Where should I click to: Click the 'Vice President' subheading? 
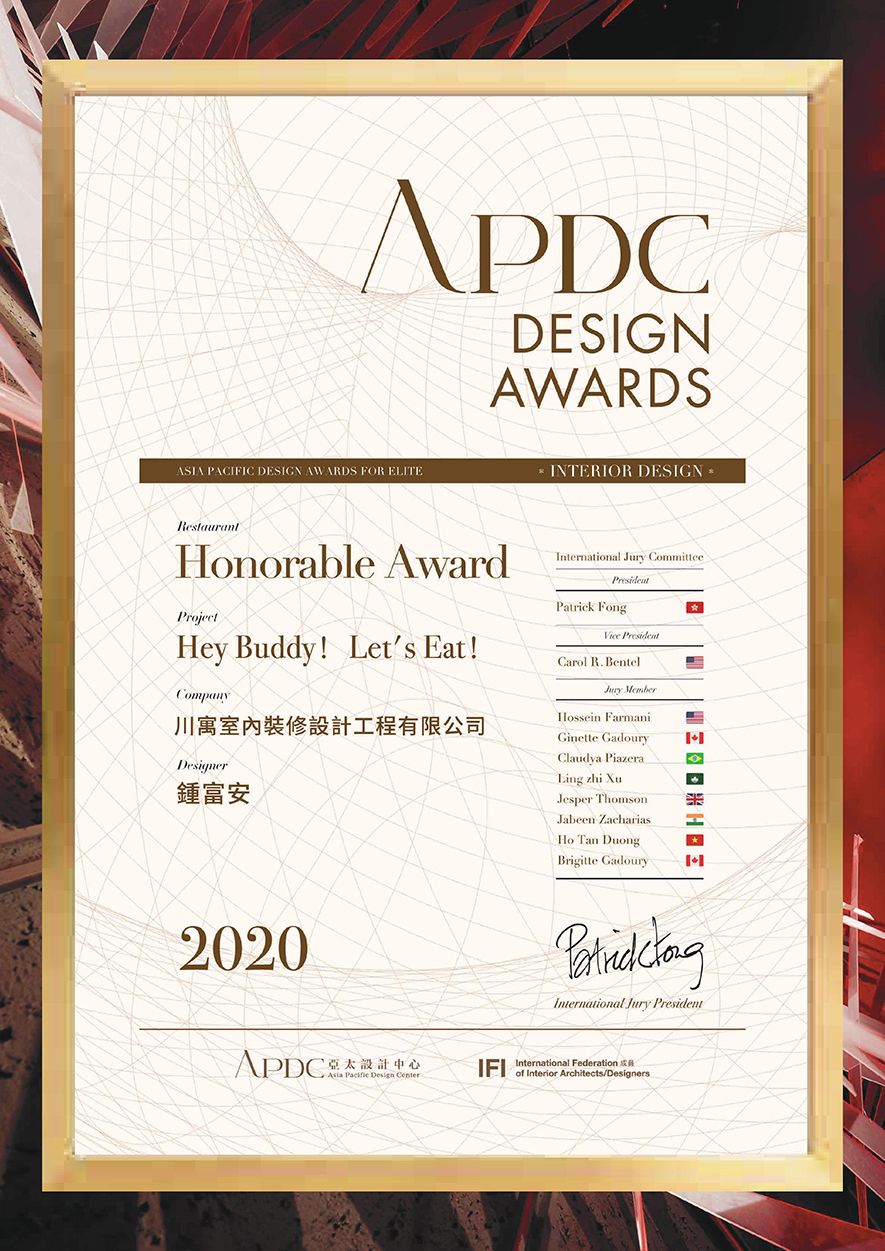[631, 635]
